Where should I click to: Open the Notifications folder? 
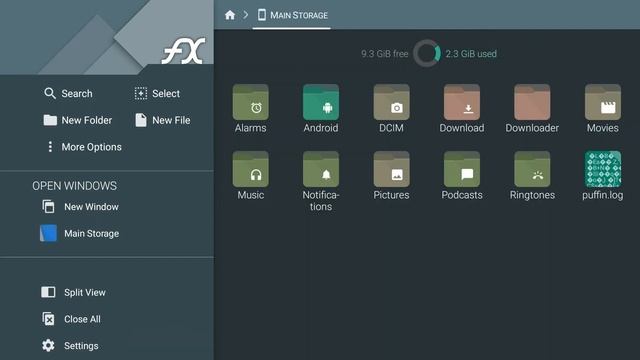pos(321,182)
